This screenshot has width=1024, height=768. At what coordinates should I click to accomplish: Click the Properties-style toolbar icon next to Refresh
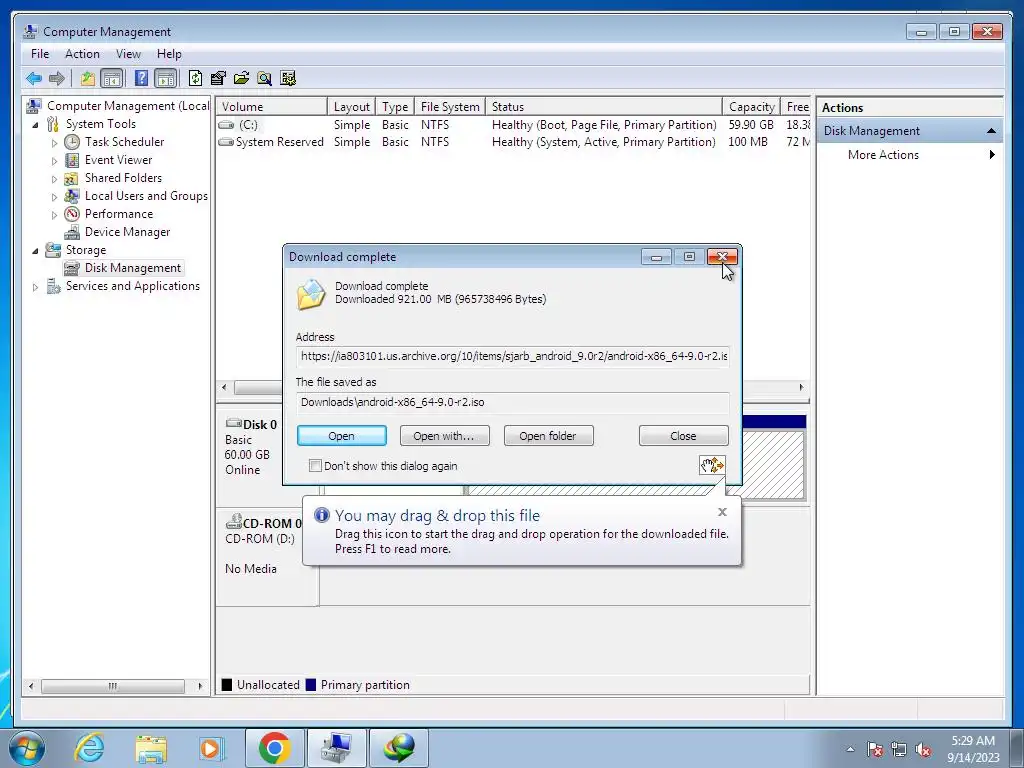tap(218, 78)
